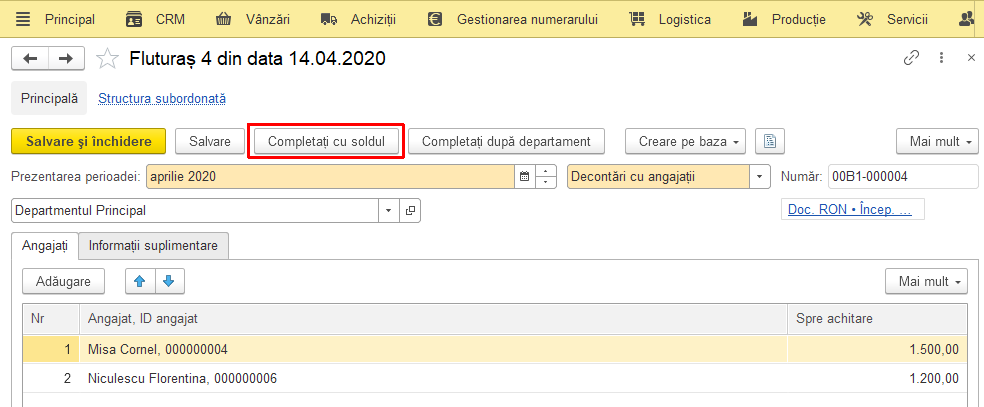Expand Creare pe baza menu
The width and height of the screenshot is (984, 407).
(685, 141)
